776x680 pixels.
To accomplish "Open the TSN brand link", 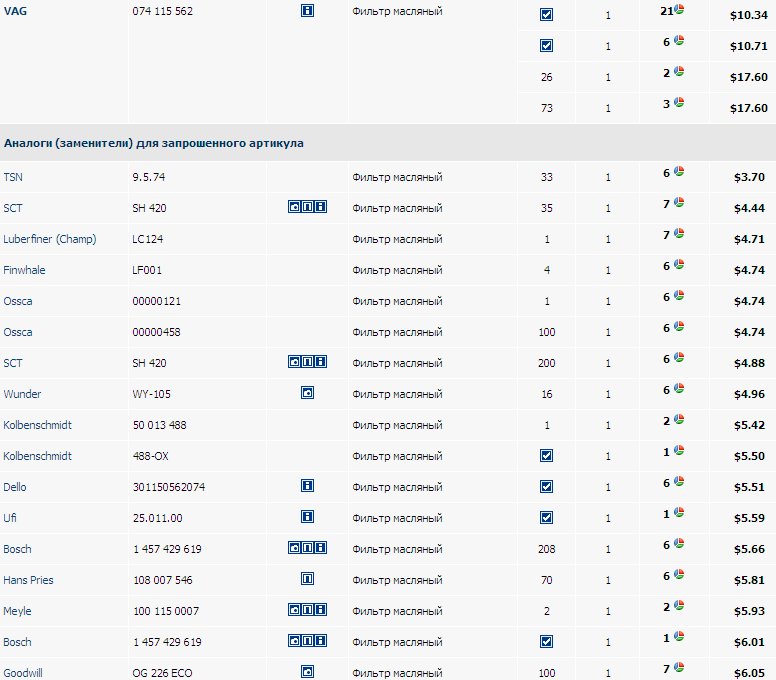I will click(13, 177).
